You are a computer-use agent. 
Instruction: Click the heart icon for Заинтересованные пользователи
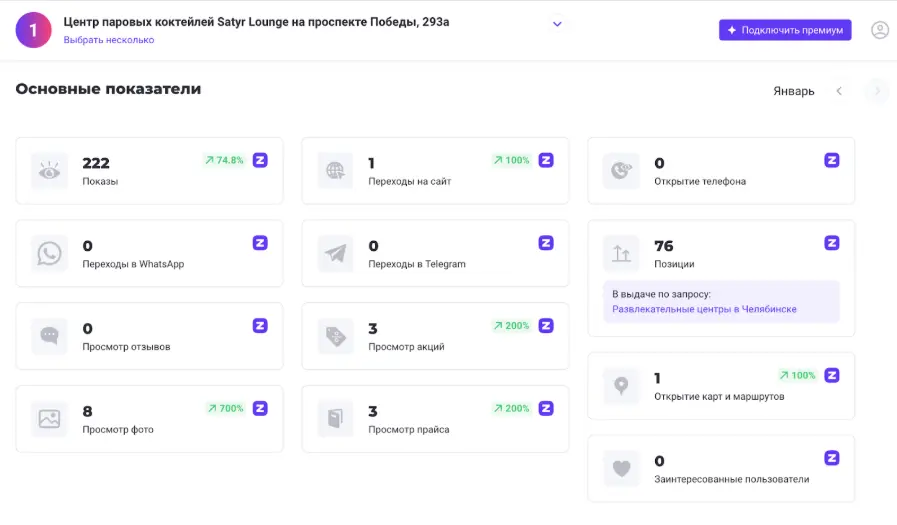pyautogui.click(x=621, y=468)
